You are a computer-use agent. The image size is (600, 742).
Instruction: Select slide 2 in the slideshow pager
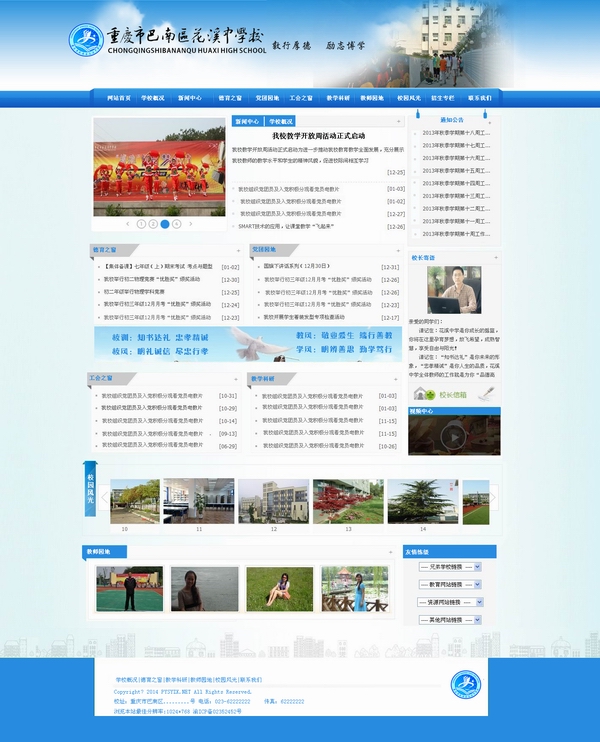tap(153, 224)
